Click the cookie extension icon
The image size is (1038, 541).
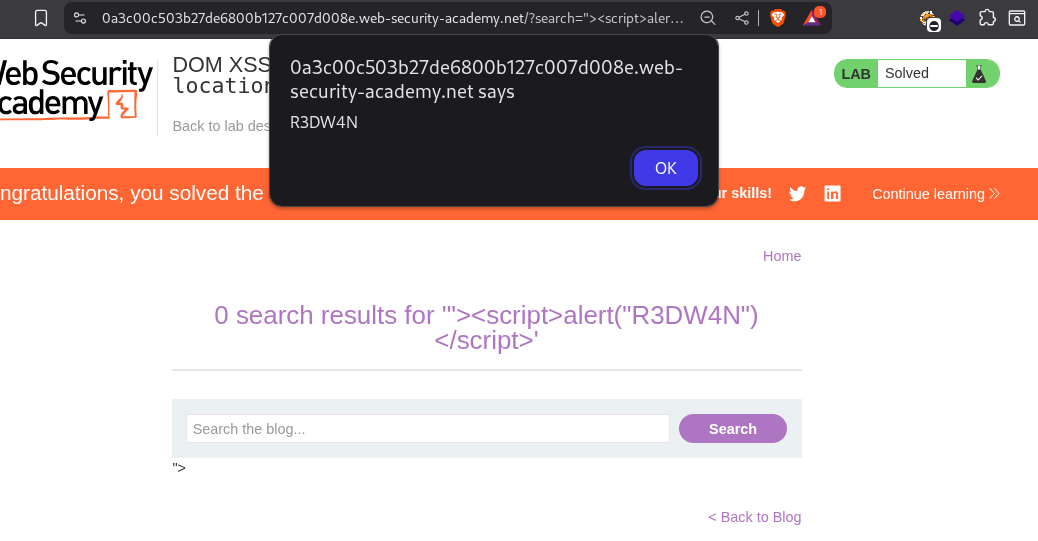click(x=929, y=19)
